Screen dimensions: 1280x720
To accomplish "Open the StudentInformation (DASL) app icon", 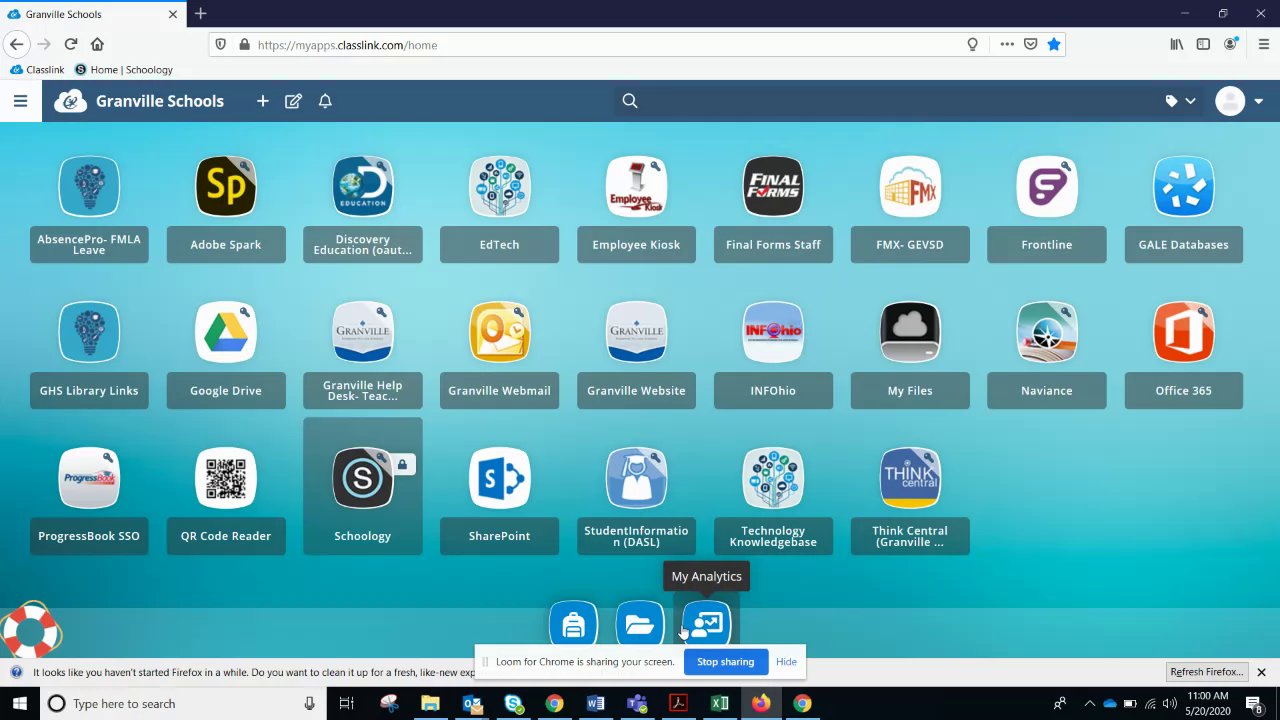I will [x=636, y=478].
